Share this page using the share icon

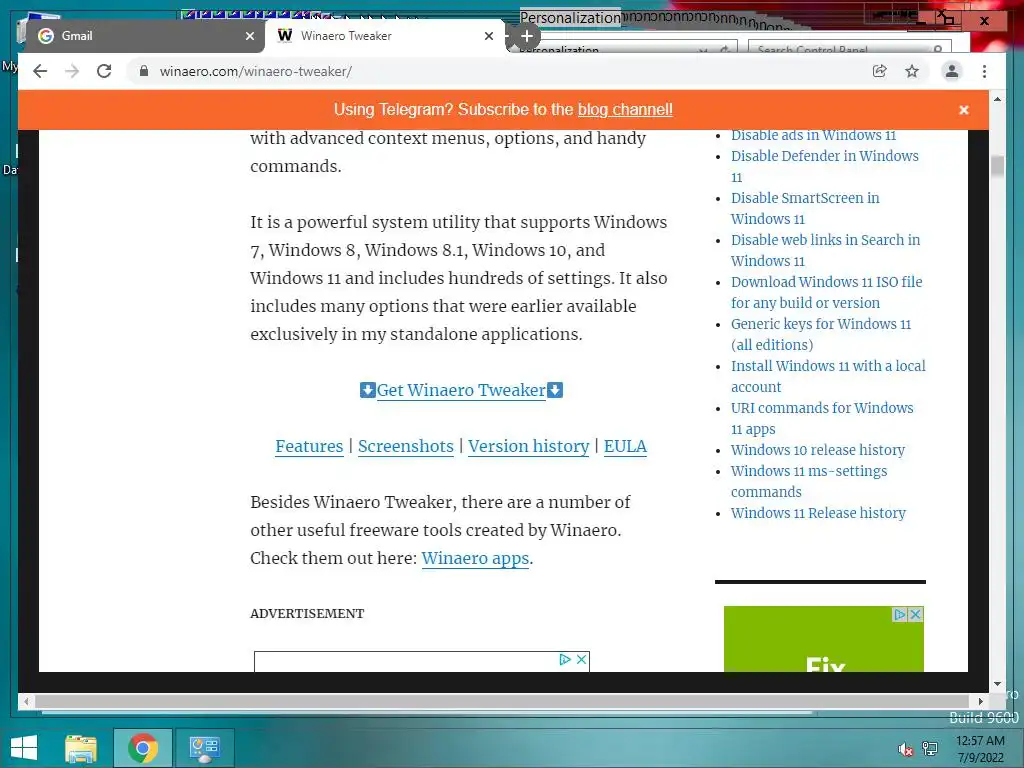(x=880, y=71)
